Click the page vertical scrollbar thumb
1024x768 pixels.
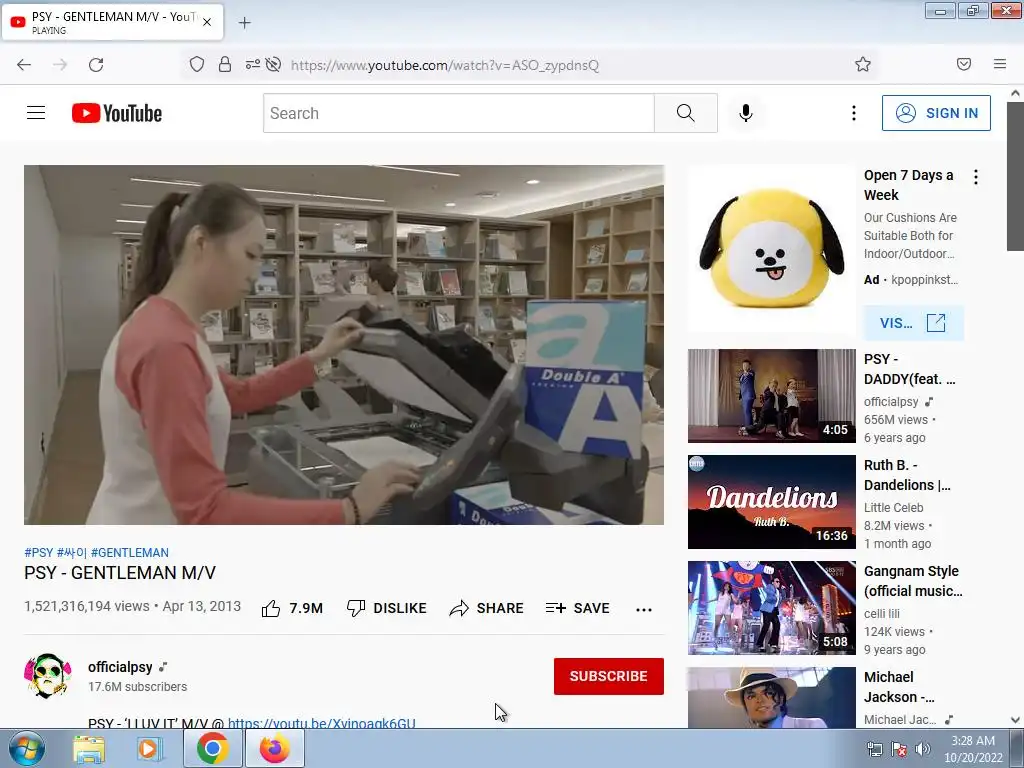pyautogui.click(x=1015, y=176)
